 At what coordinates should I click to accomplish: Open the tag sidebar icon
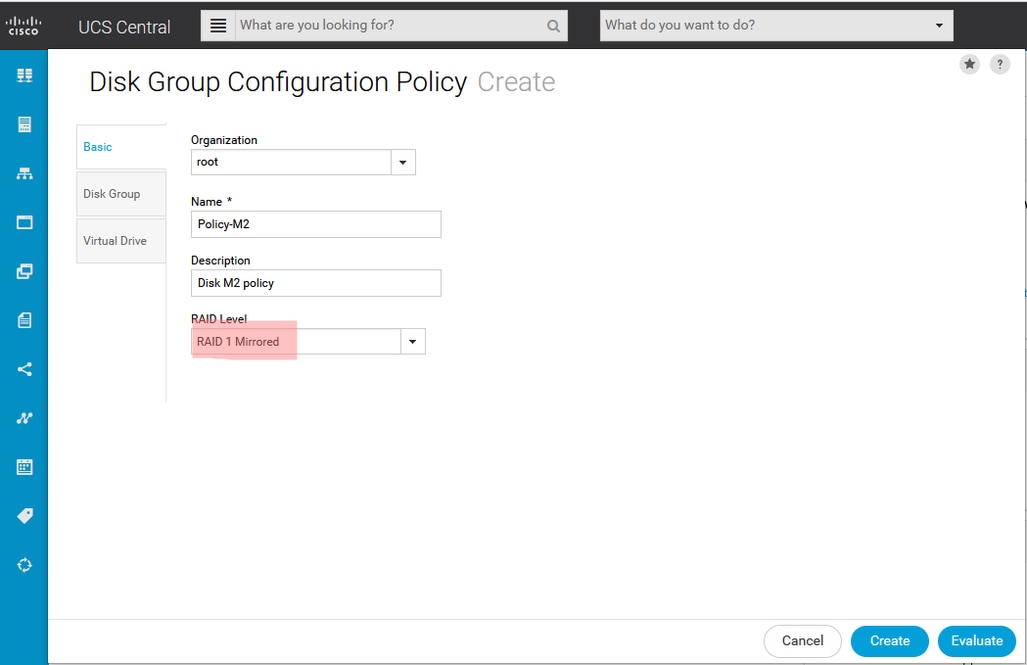(24, 516)
